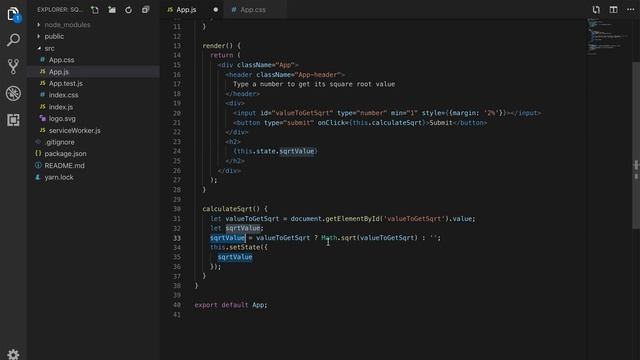The width and height of the screenshot is (640, 360).
Task: Click the unsaved dot on App.js tab
Action: pos(216,10)
